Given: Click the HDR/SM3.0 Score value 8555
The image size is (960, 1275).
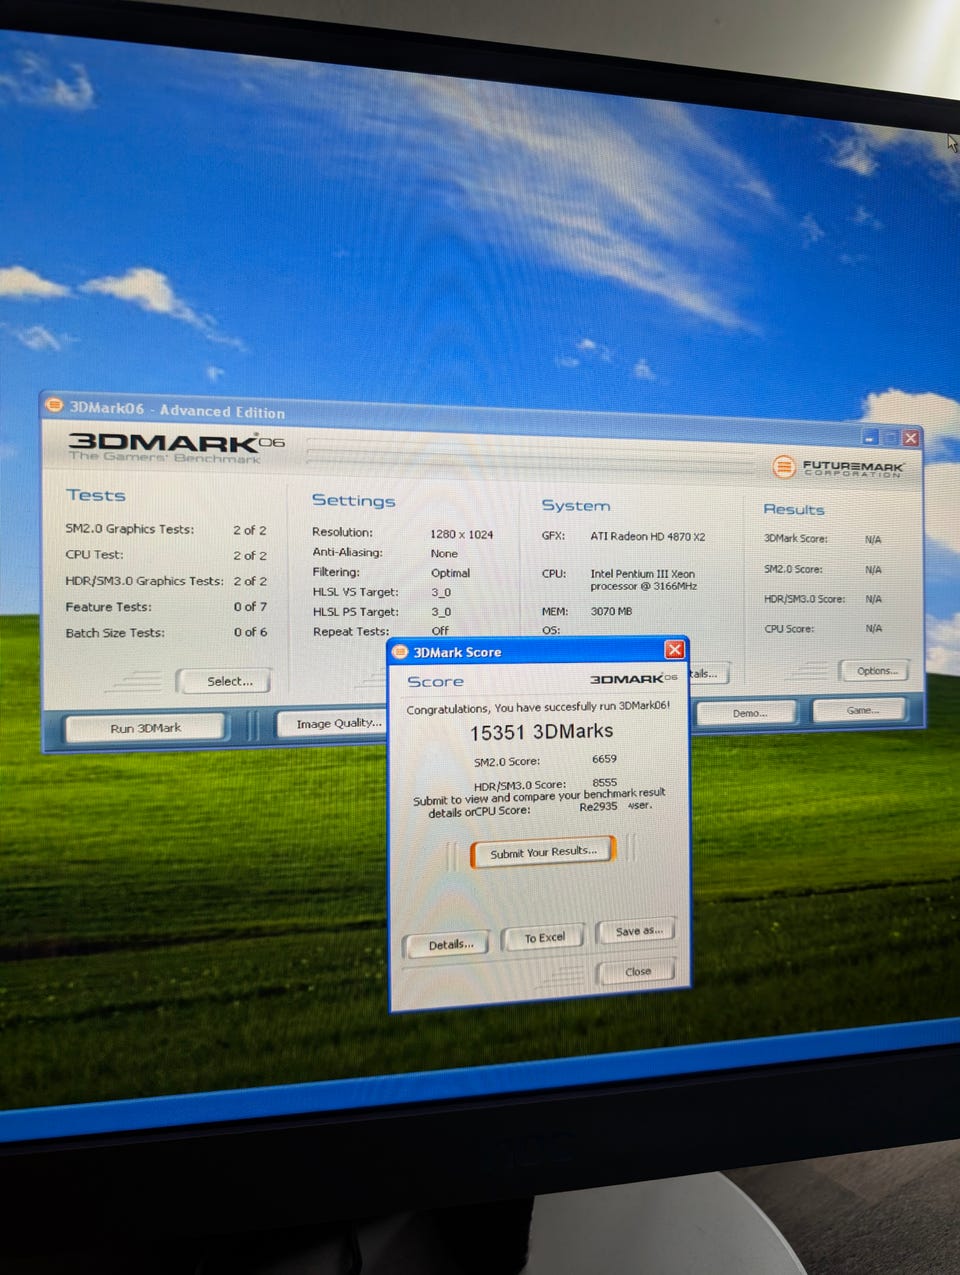Looking at the screenshot, I should 604,783.
